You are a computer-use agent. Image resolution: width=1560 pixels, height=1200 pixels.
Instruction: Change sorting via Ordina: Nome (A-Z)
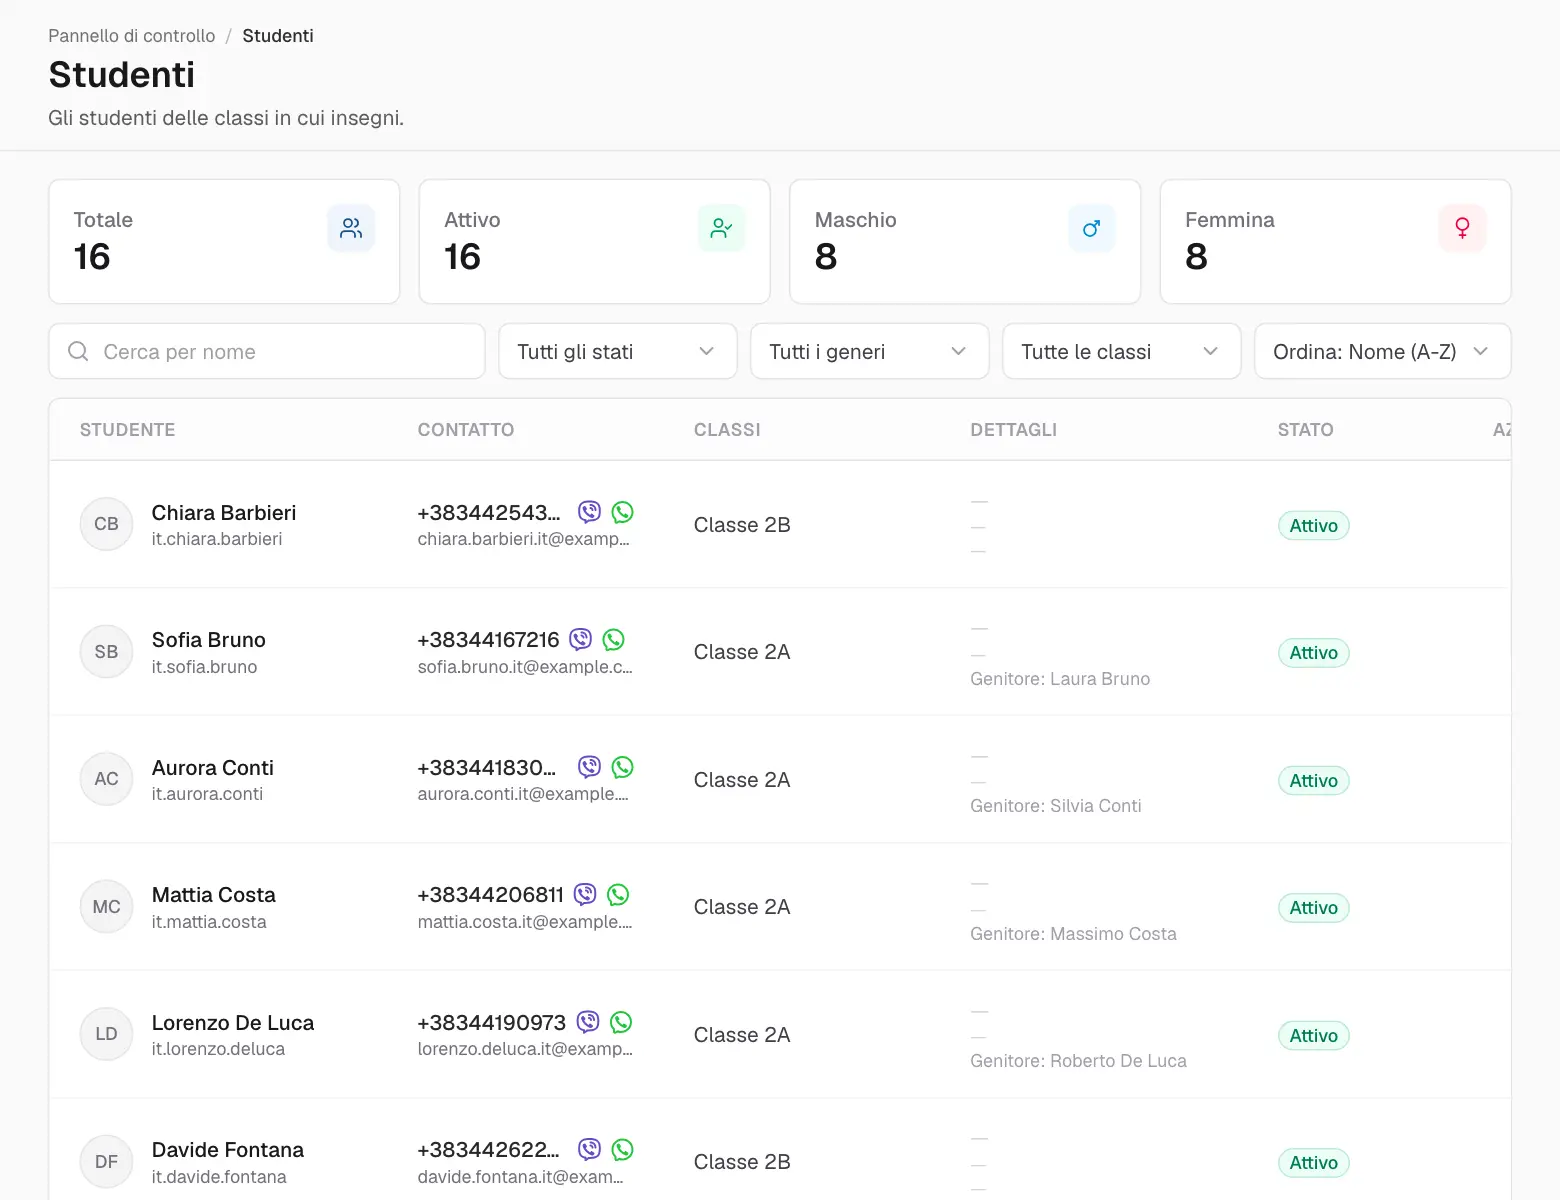coord(1383,351)
